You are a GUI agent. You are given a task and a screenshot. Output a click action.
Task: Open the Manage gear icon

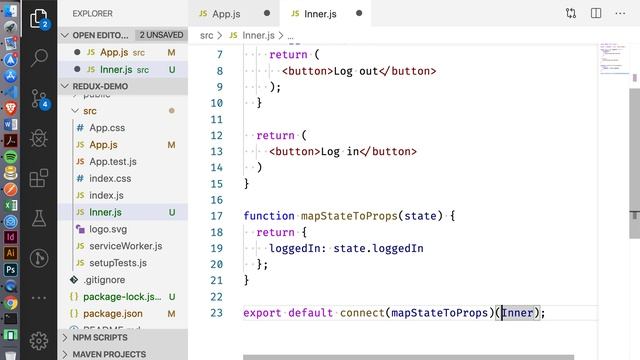pos(39,340)
